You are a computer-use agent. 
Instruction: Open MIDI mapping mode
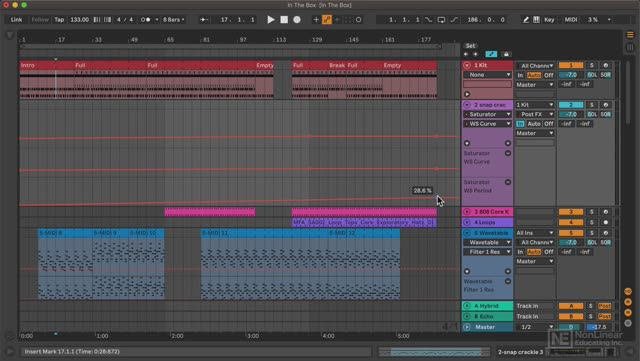pyautogui.click(x=571, y=20)
